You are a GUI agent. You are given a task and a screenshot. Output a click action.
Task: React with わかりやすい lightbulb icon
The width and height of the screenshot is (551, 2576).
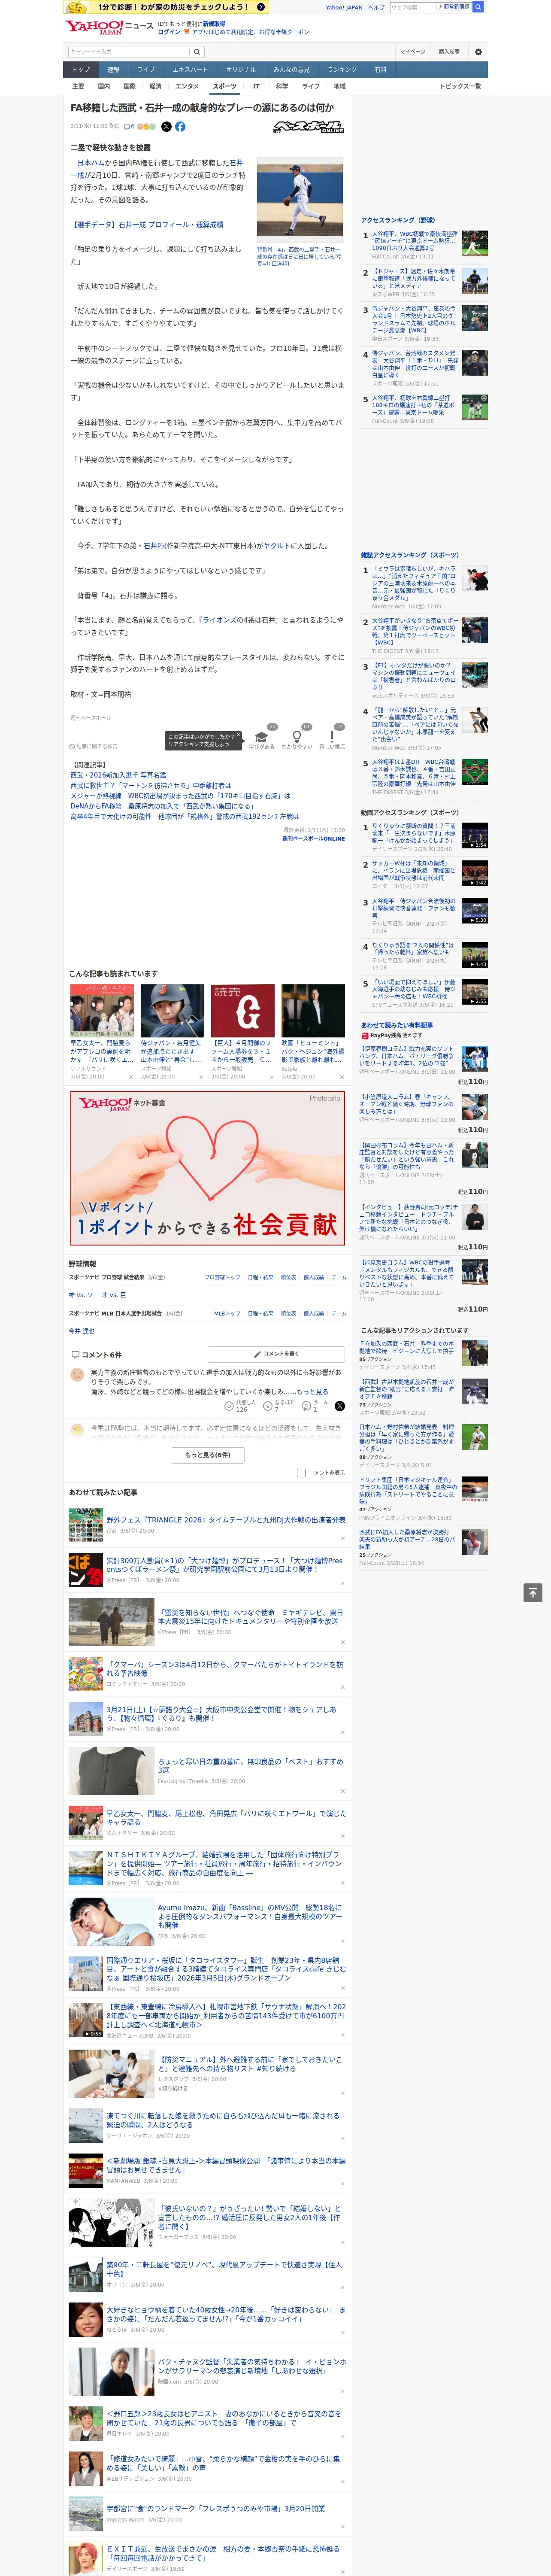pyautogui.click(x=297, y=737)
